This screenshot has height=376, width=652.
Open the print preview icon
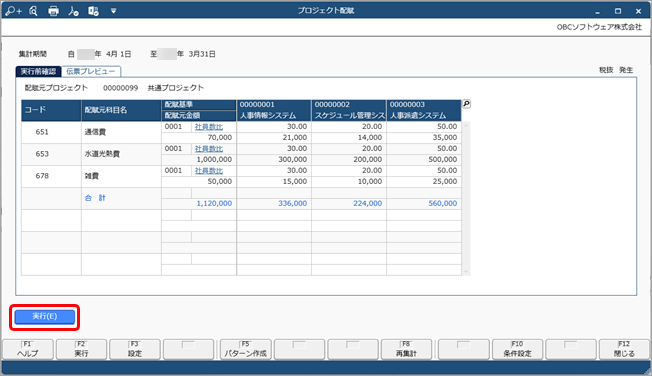[x=34, y=11]
